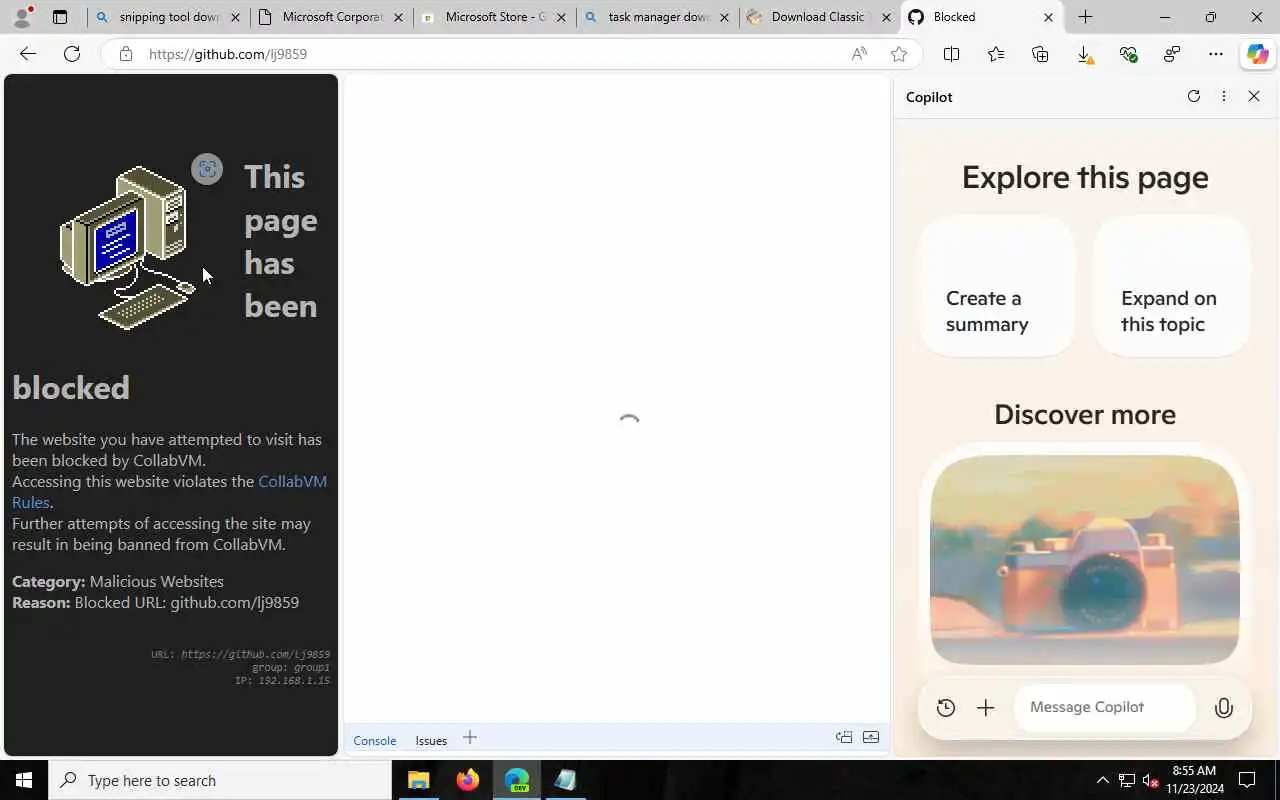Open the Favorites list icon

pyautogui.click(x=996, y=54)
